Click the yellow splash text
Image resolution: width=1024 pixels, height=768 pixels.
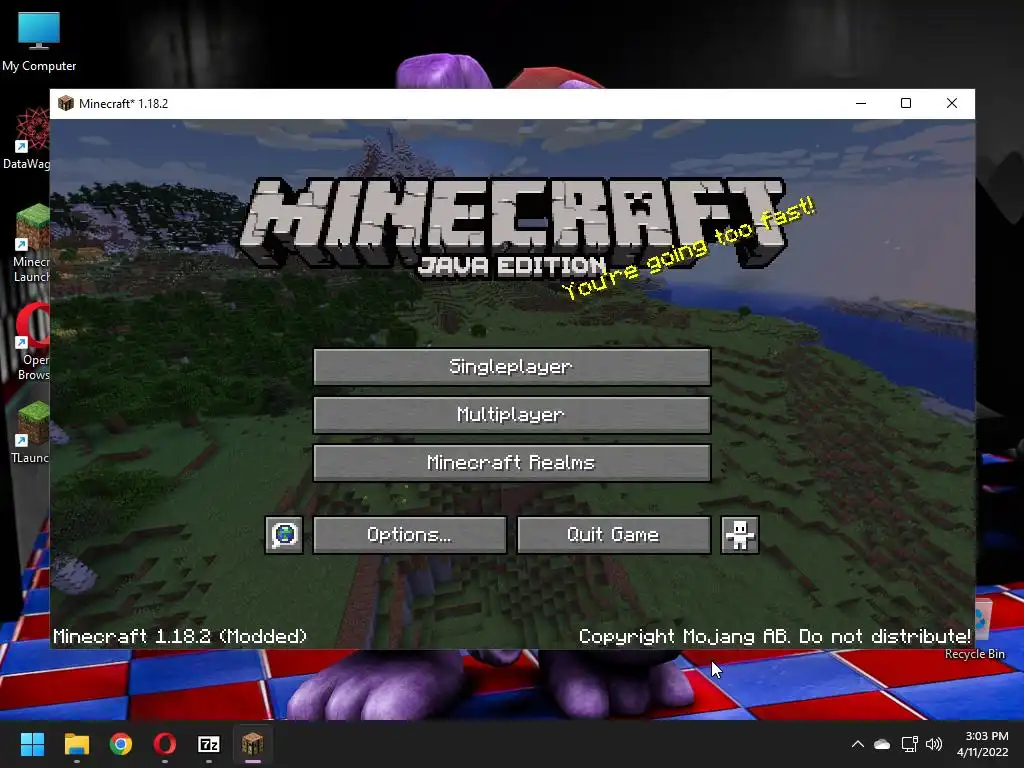[x=689, y=249]
